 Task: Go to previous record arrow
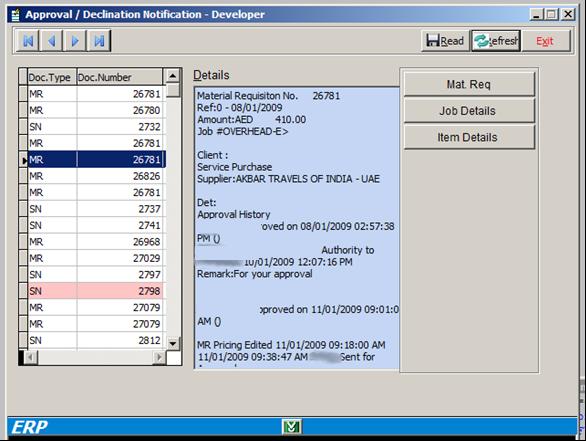(52, 41)
